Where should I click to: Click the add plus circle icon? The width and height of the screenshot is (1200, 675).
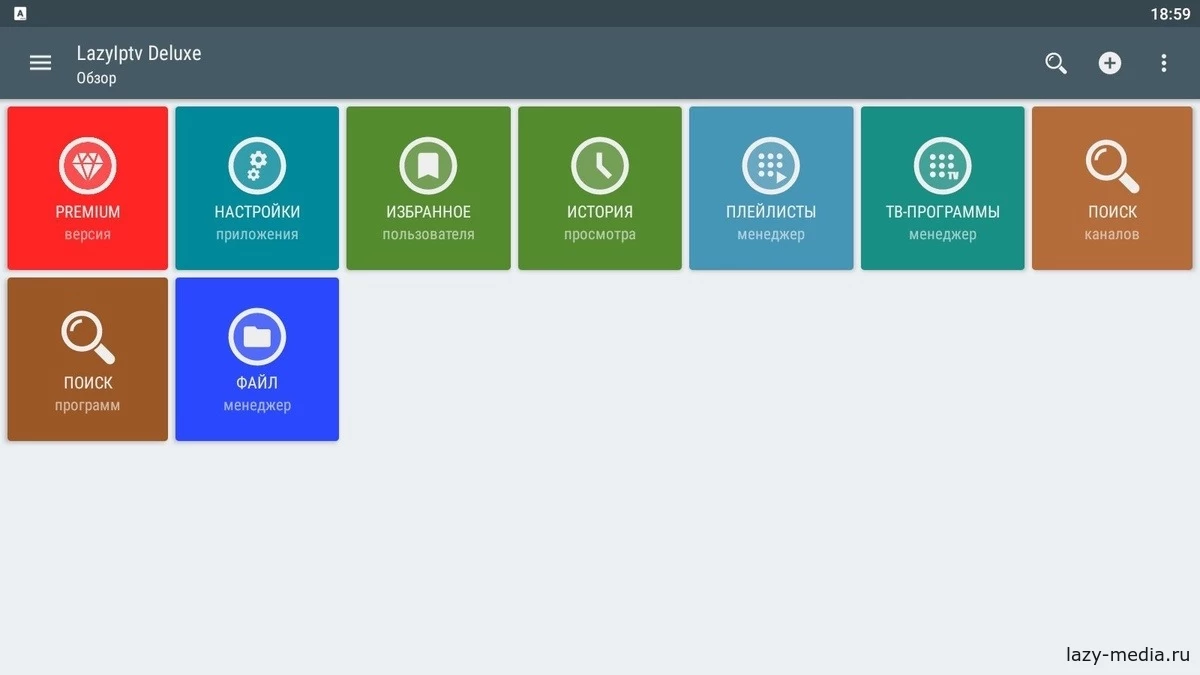coord(1110,63)
